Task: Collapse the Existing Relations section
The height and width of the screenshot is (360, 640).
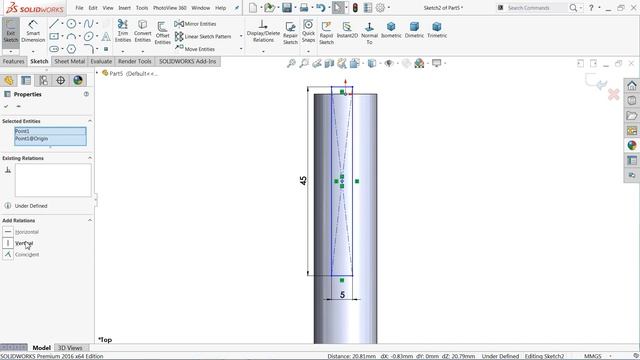Action: pyautogui.click(x=90, y=158)
